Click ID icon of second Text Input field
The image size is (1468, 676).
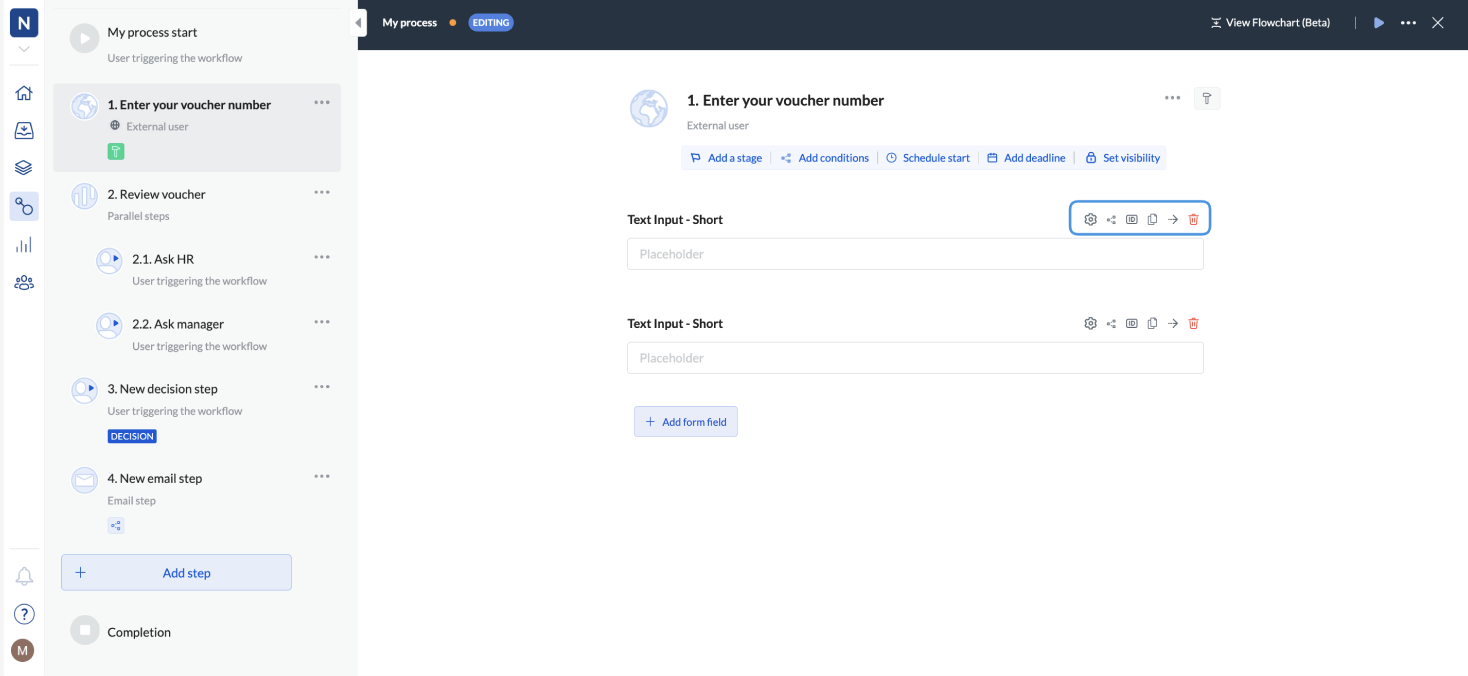pyautogui.click(x=1131, y=323)
